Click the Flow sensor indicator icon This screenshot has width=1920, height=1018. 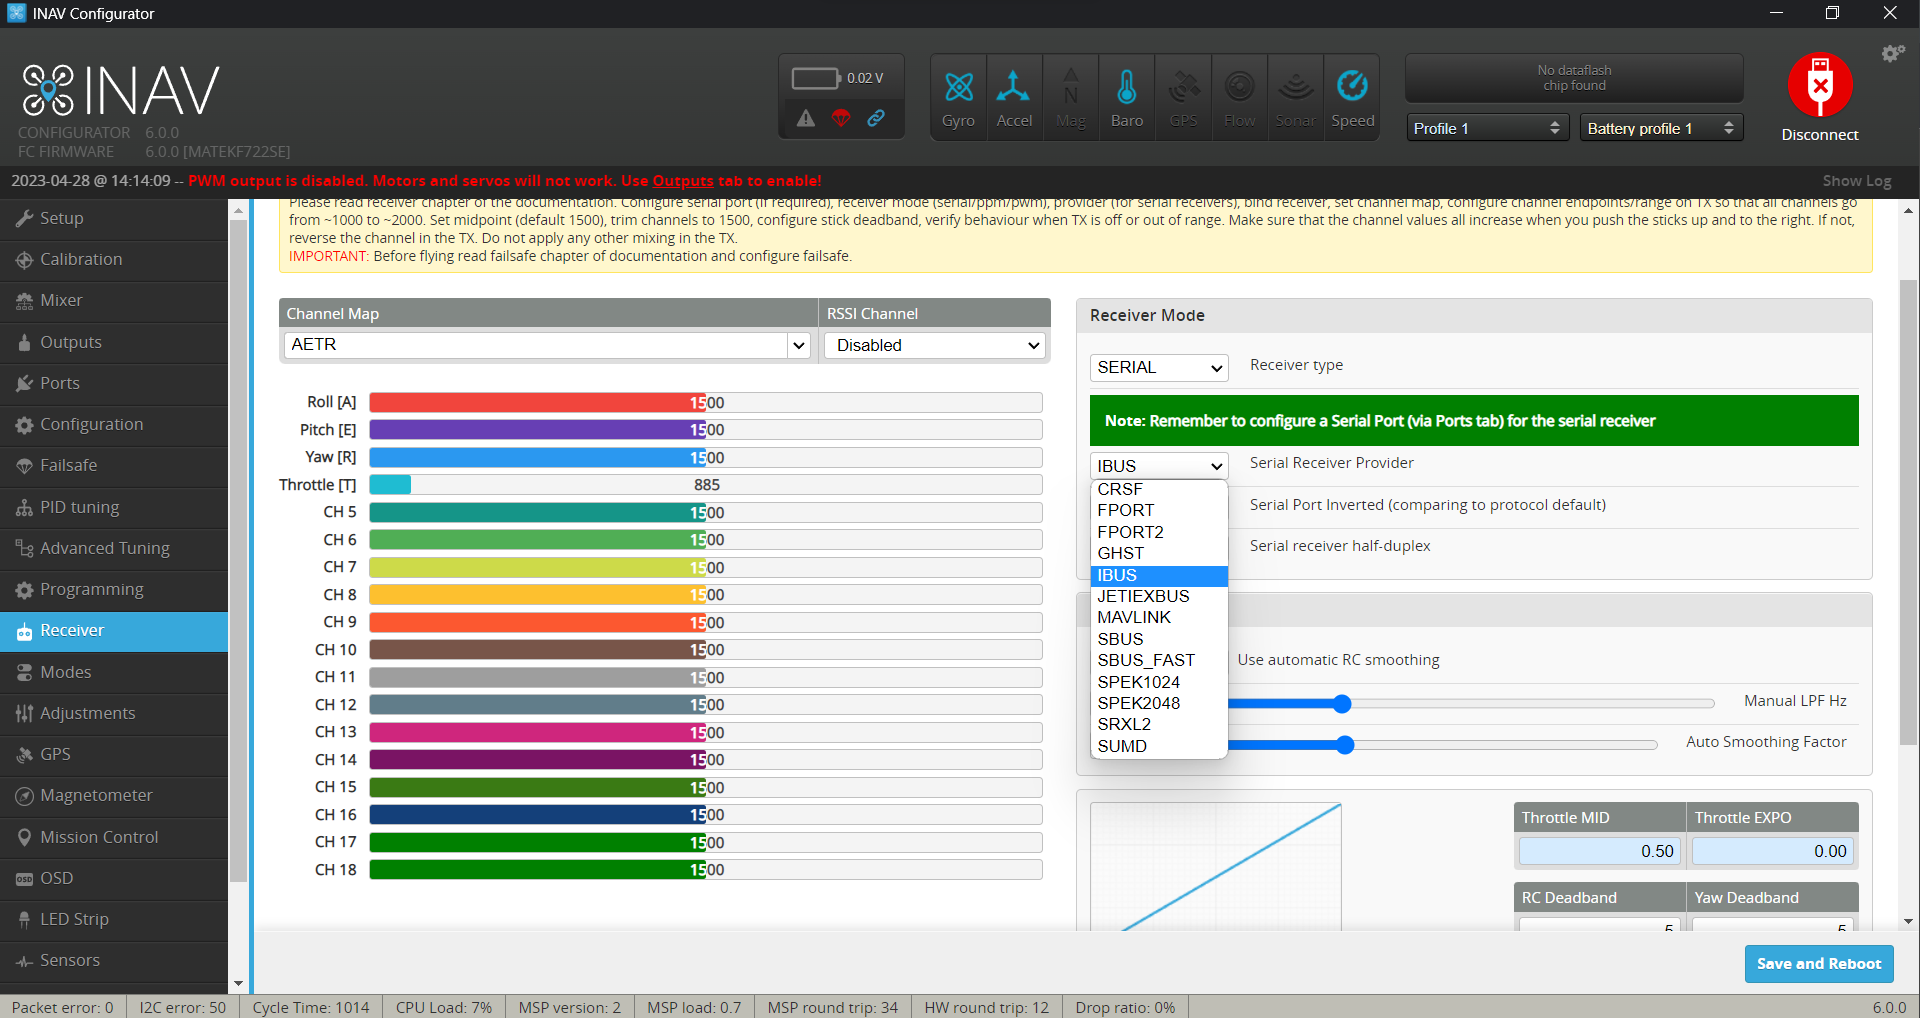(x=1239, y=95)
